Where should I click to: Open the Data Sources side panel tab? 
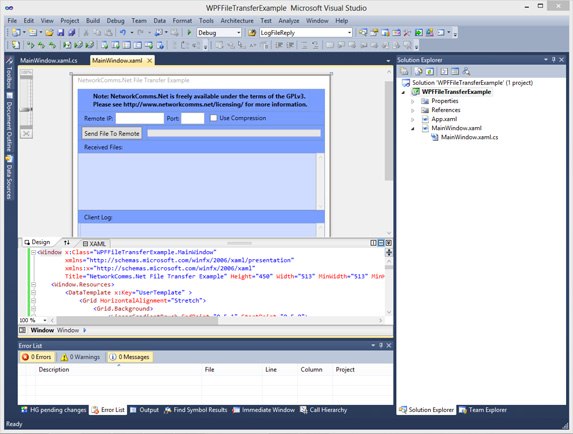[x=9, y=178]
